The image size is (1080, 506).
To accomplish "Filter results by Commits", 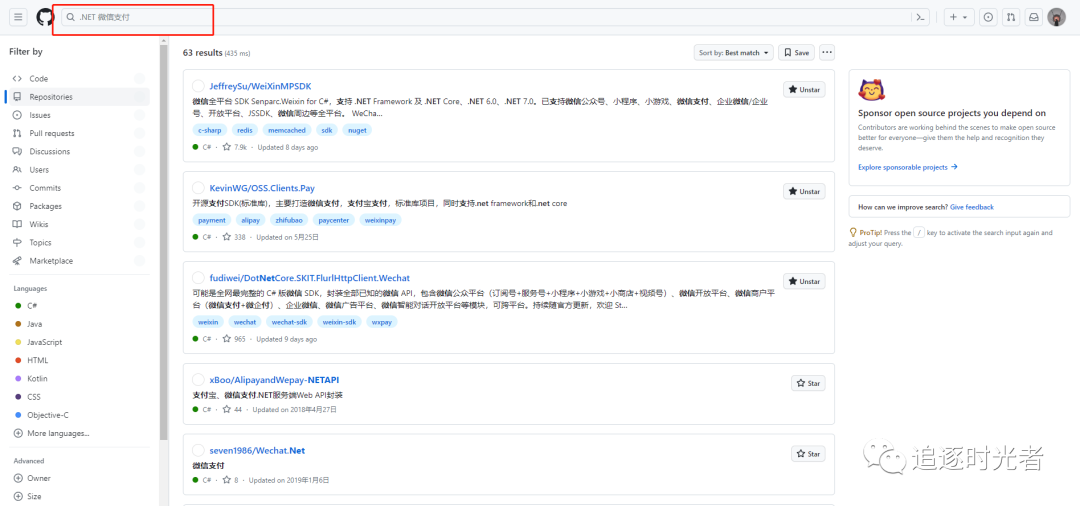I will [x=77, y=188].
